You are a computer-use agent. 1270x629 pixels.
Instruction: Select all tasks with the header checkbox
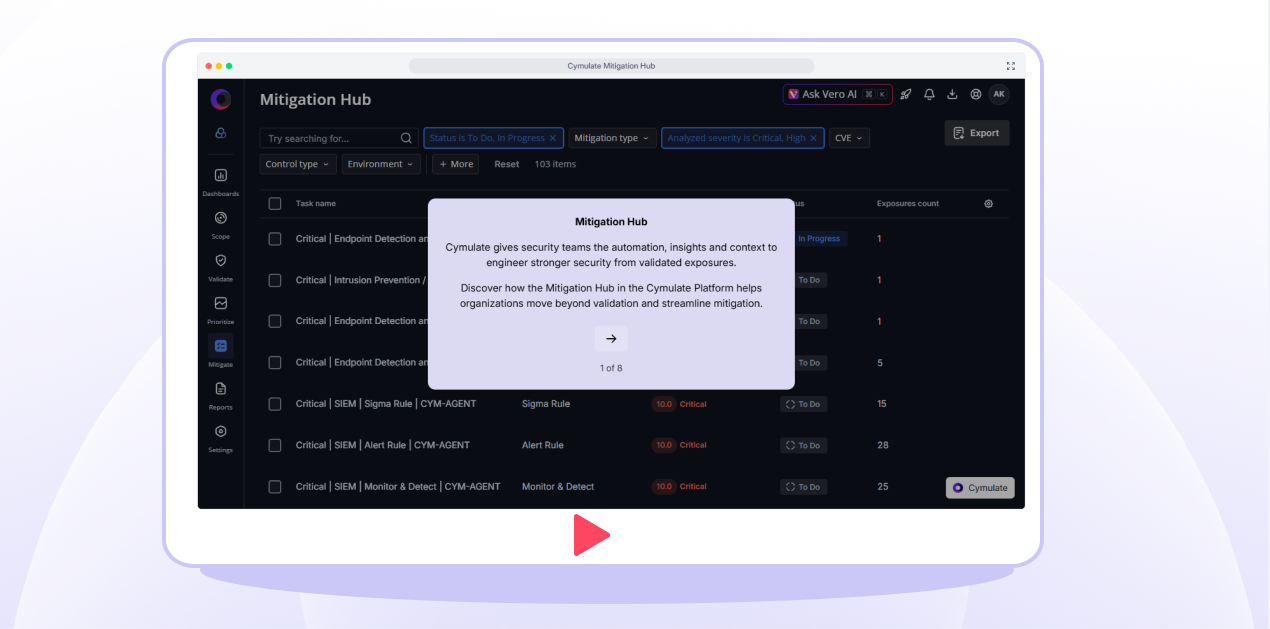click(x=275, y=203)
